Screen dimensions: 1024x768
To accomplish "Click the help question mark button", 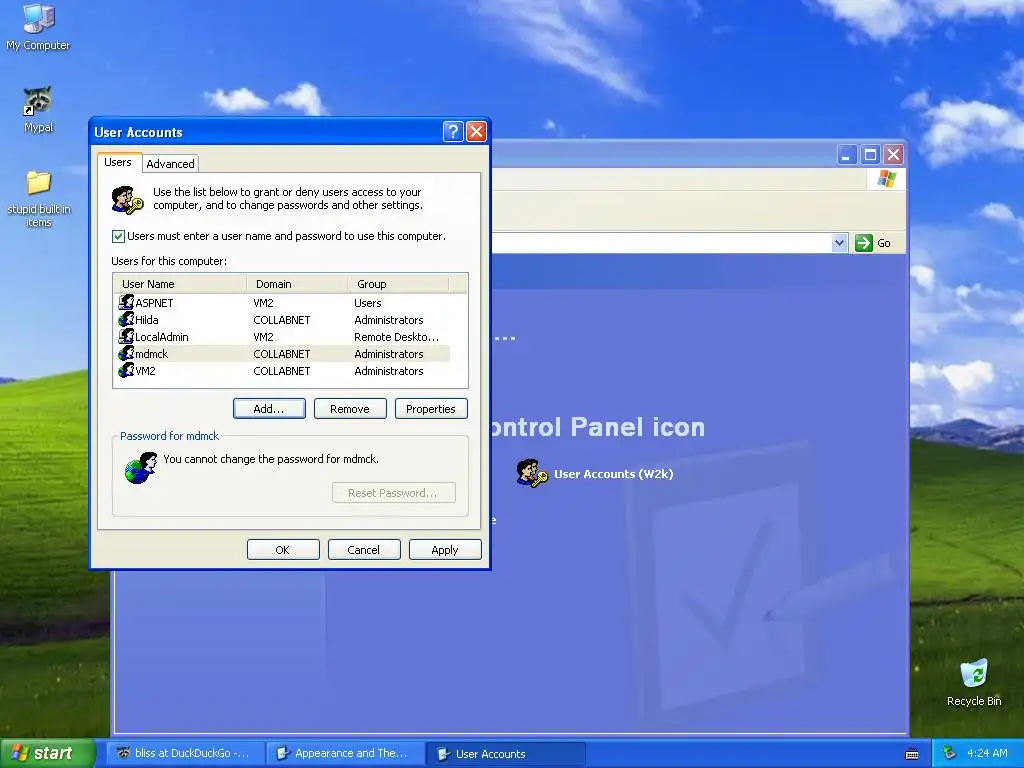I will [453, 132].
